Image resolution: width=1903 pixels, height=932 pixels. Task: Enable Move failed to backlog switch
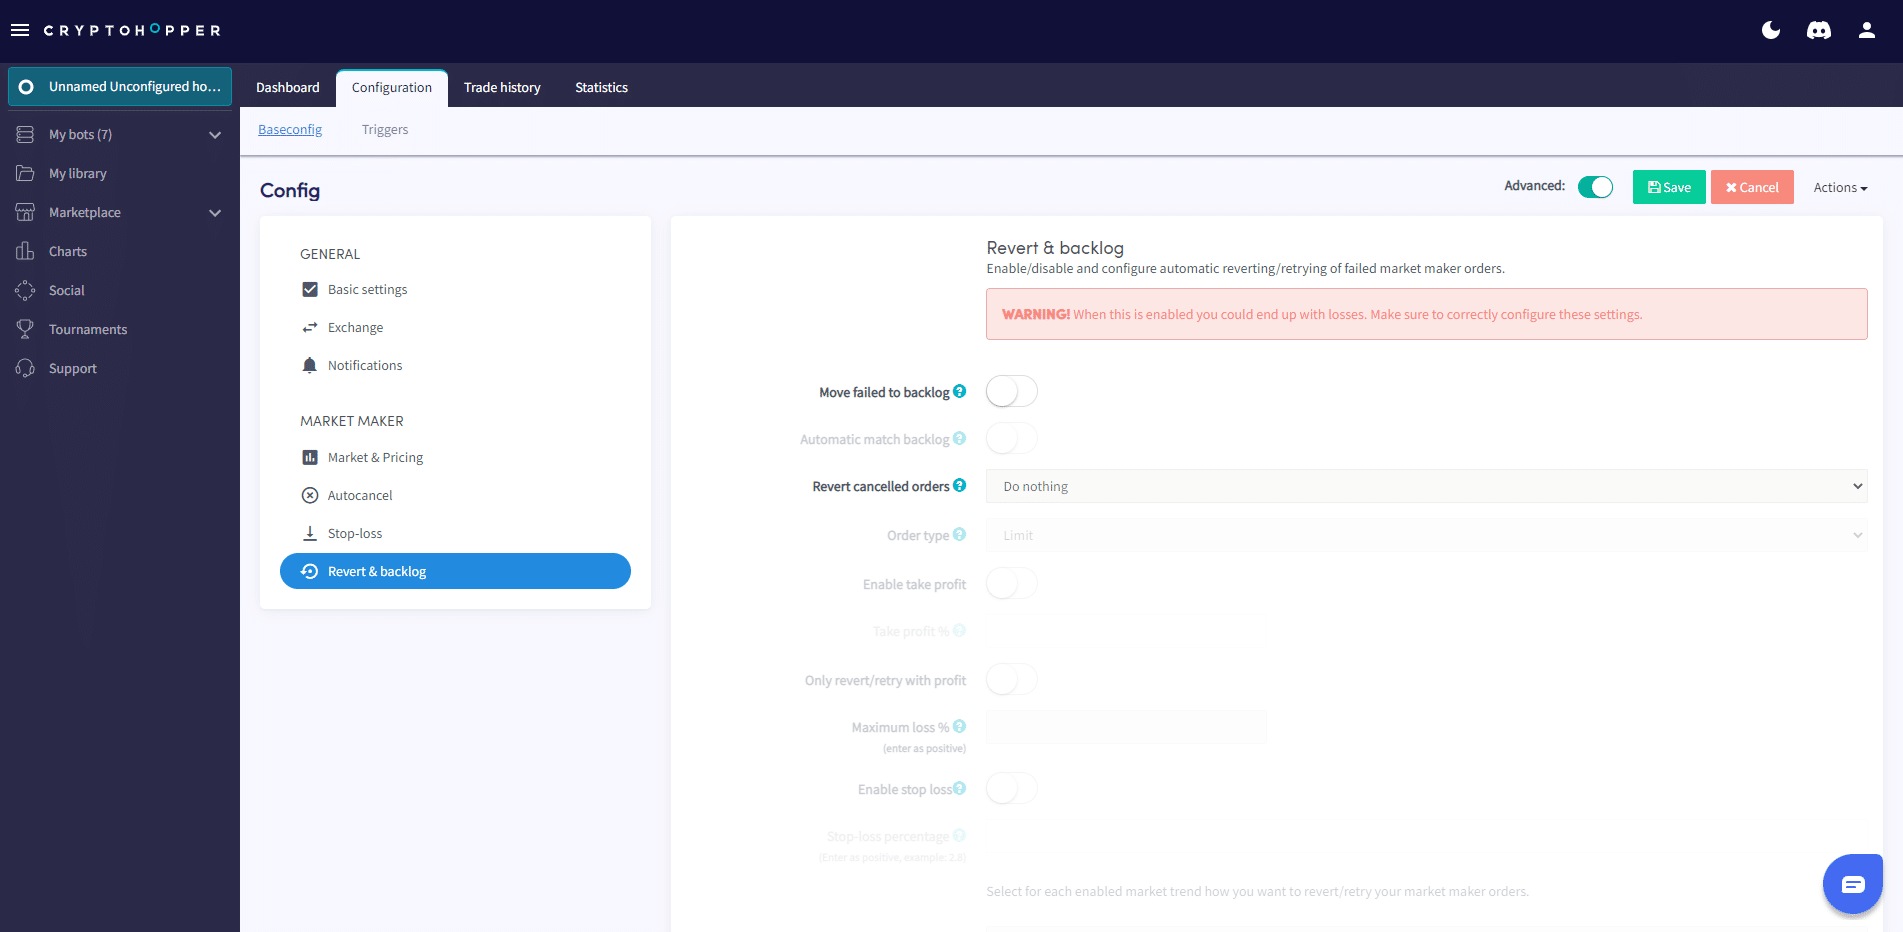[x=1011, y=391]
